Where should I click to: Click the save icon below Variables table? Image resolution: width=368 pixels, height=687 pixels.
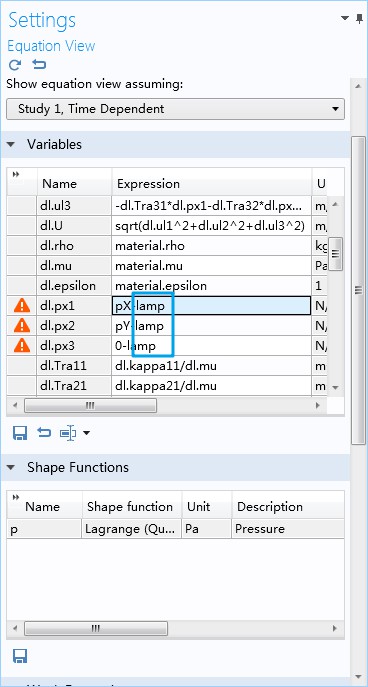point(20,433)
